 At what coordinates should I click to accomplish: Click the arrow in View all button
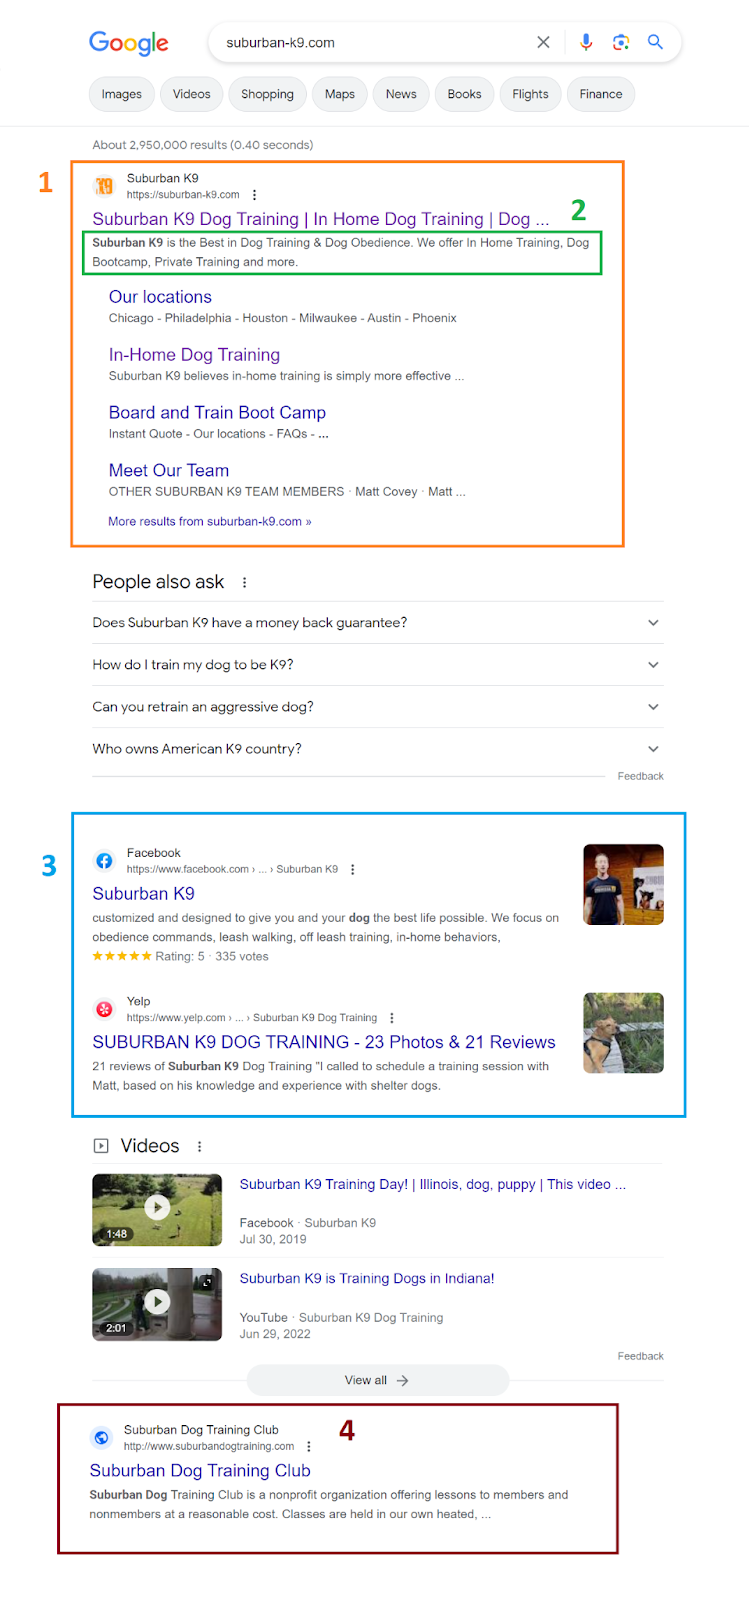(402, 1380)
